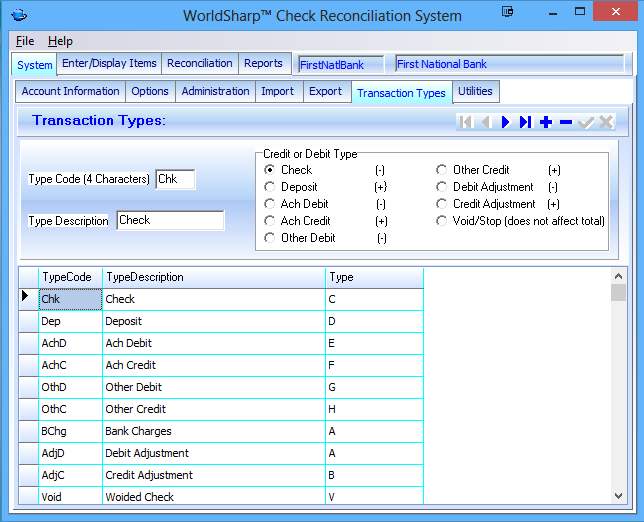Delete record with minus icon
Image resolution: width=644 pixels, height=522 pixels.
point(566,122)
